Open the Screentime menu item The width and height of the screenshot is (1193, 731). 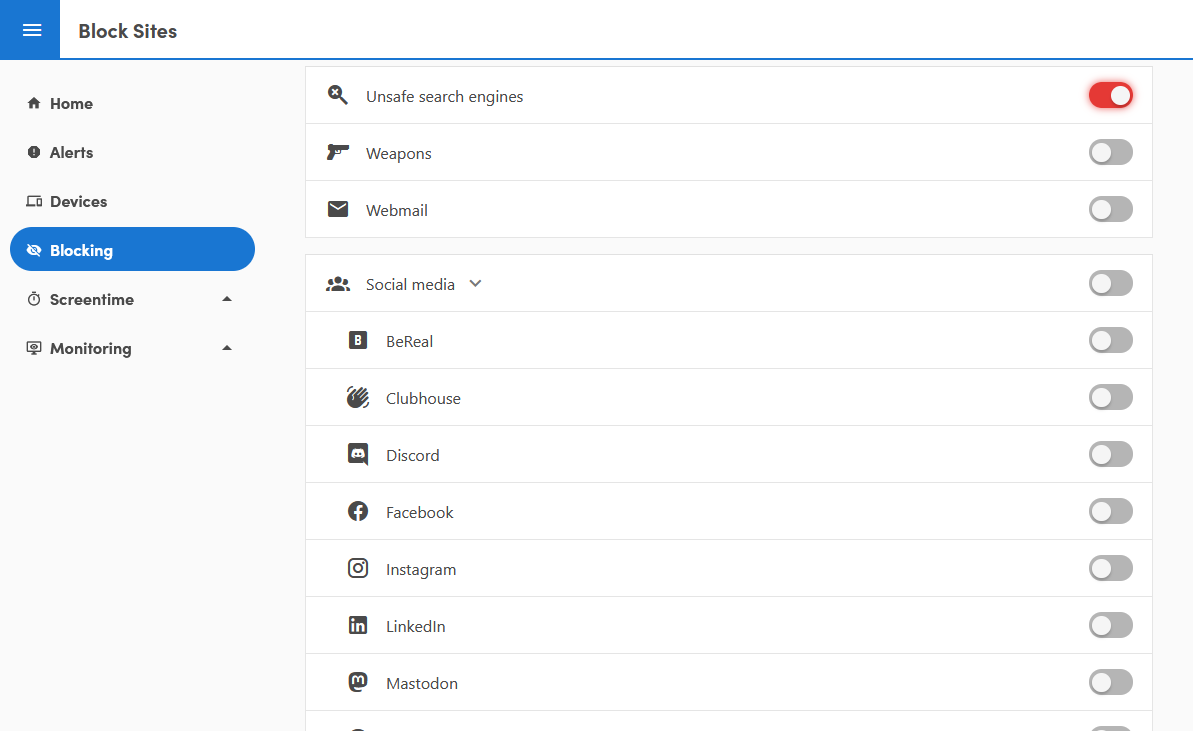pyautogui.click(x=132, y=299)
